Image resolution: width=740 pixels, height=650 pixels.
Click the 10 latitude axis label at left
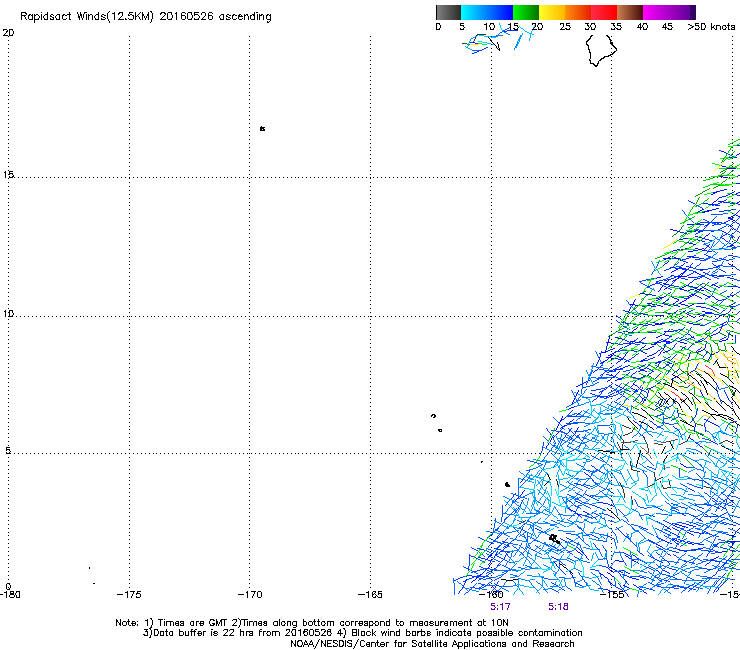click(x=8, y=313)
